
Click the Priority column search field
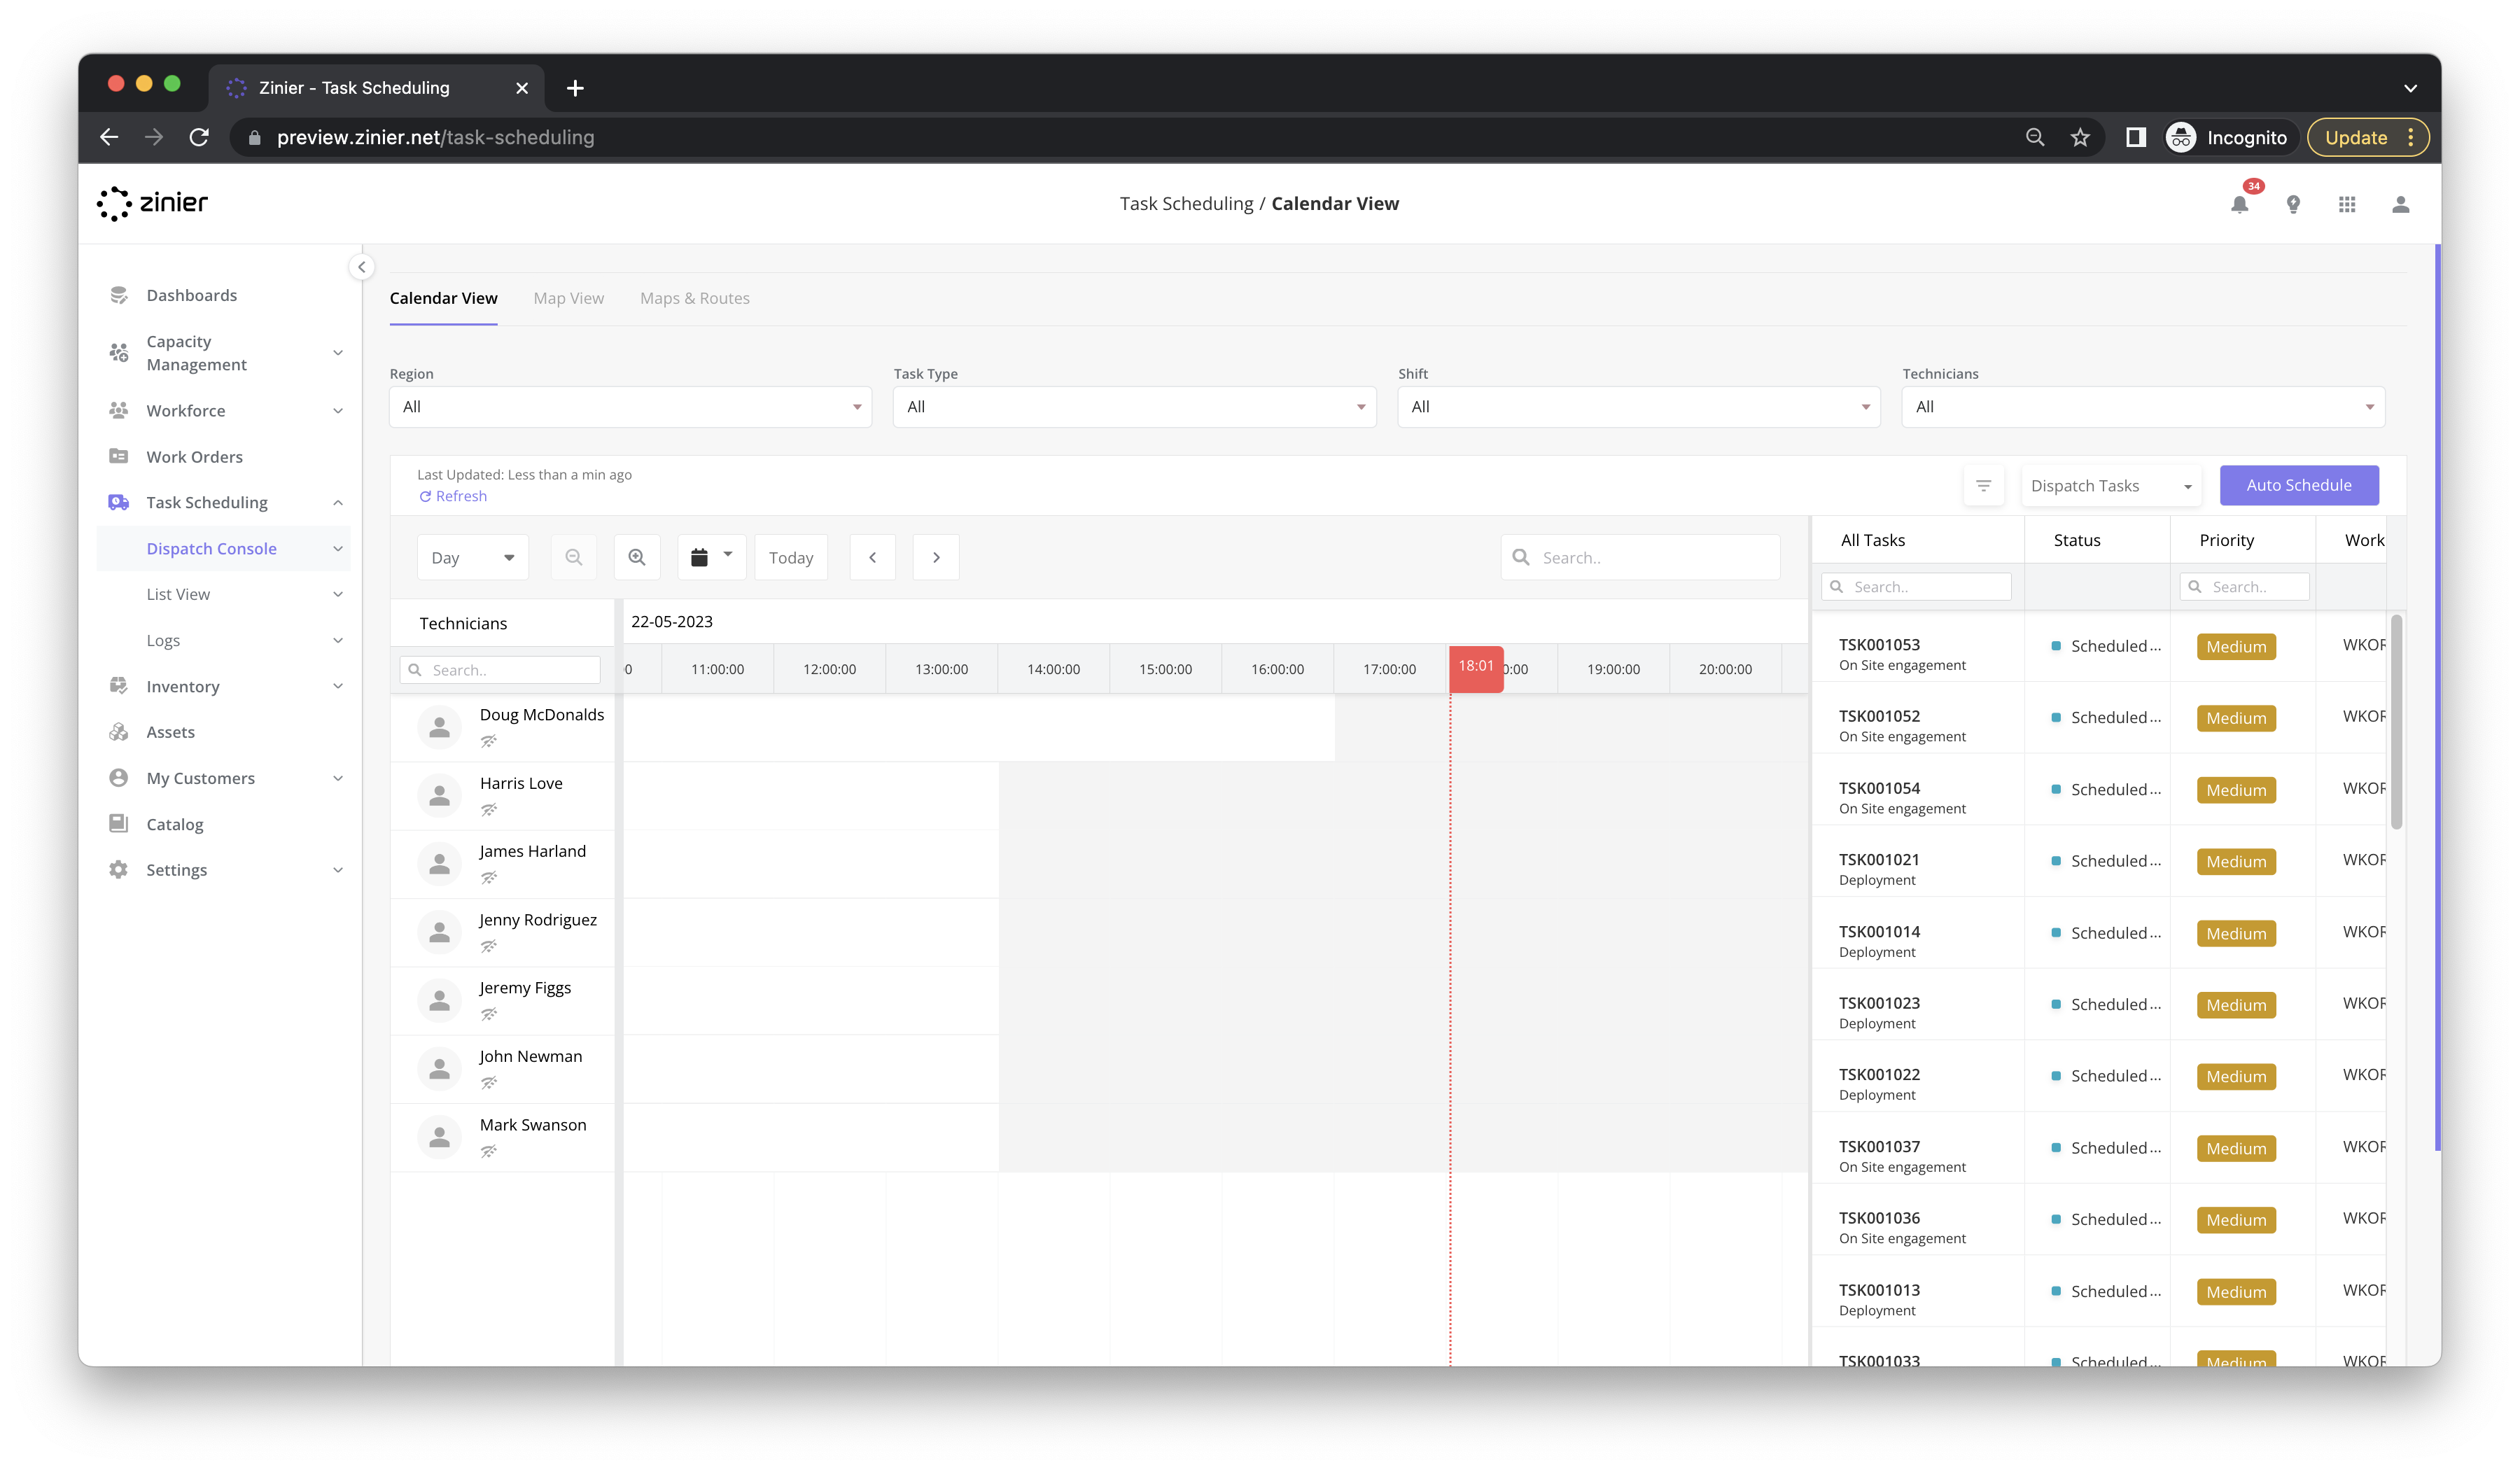(x=2244, y=587)
